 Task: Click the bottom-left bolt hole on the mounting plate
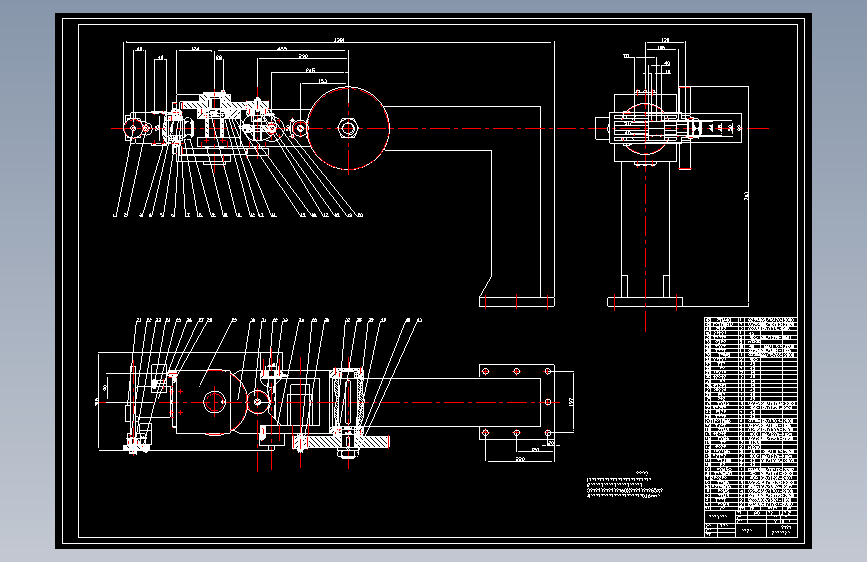(x=485, y=433)
